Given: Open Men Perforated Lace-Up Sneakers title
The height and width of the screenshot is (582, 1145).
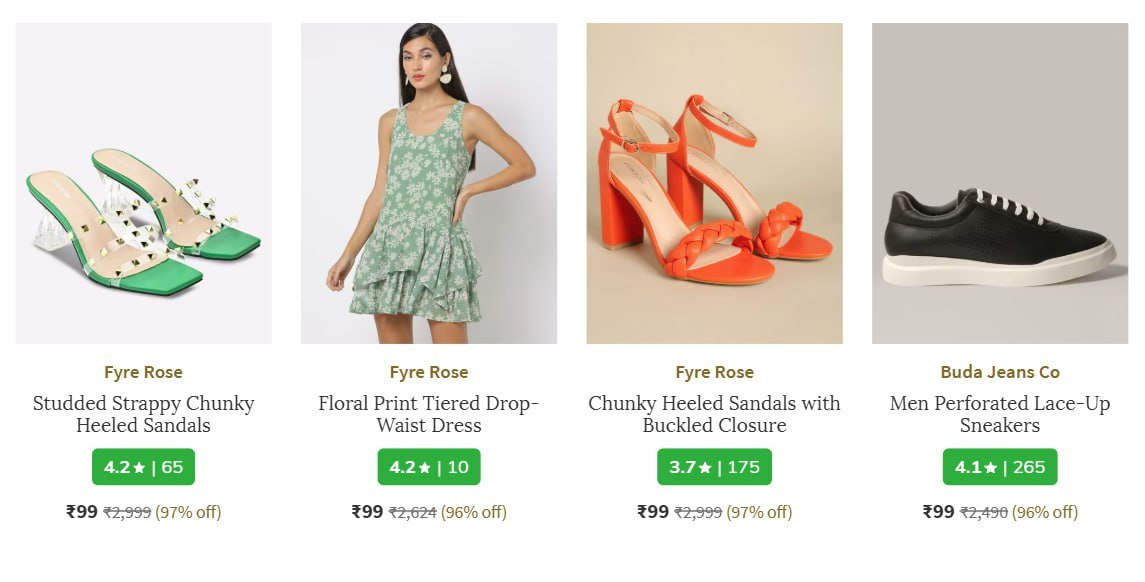Looking at the screenshot, I should point(1000,414).
